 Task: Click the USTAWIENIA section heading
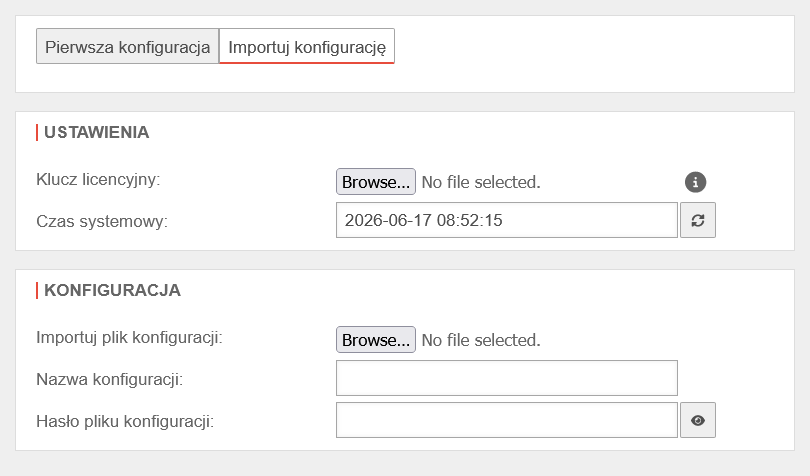97,132
